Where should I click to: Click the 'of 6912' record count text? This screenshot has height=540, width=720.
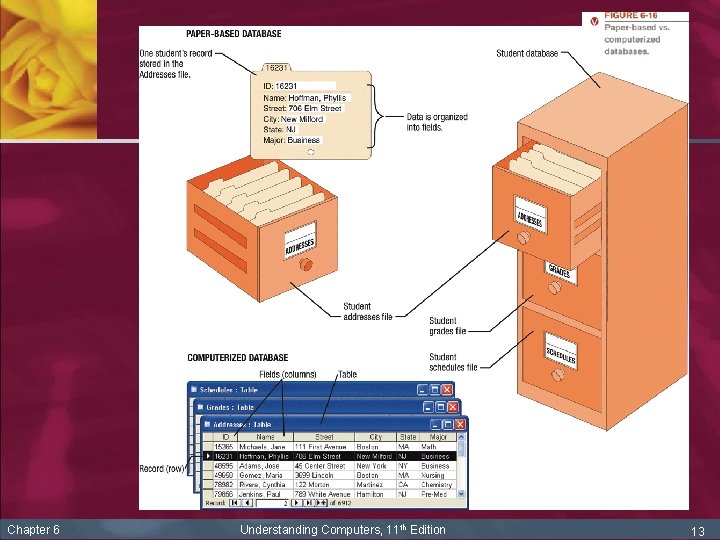340,503
